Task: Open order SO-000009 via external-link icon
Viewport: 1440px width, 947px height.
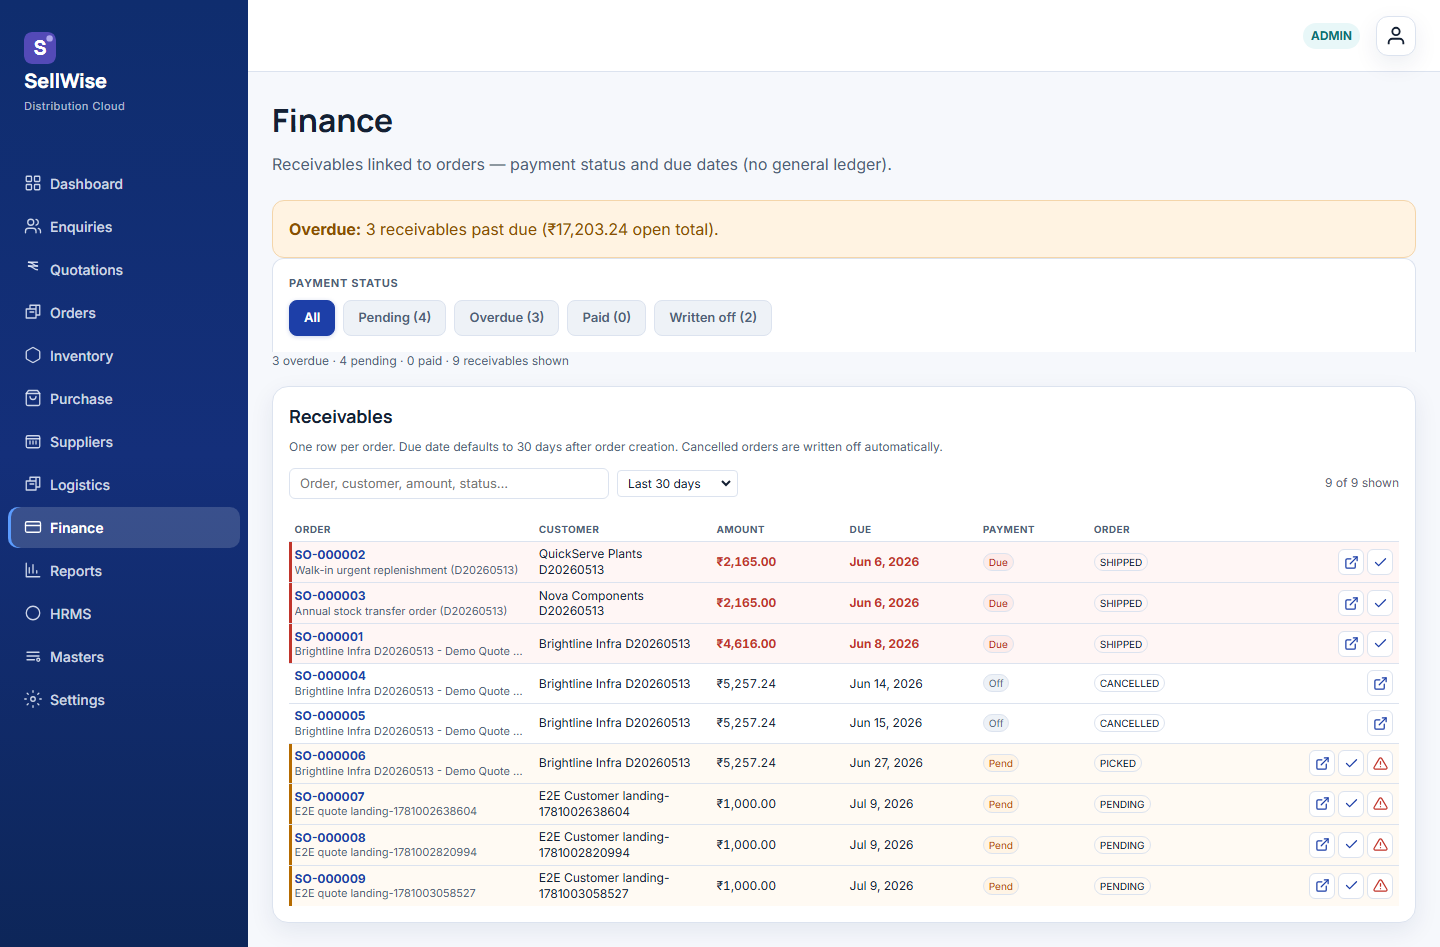Action: [1322, 885]
